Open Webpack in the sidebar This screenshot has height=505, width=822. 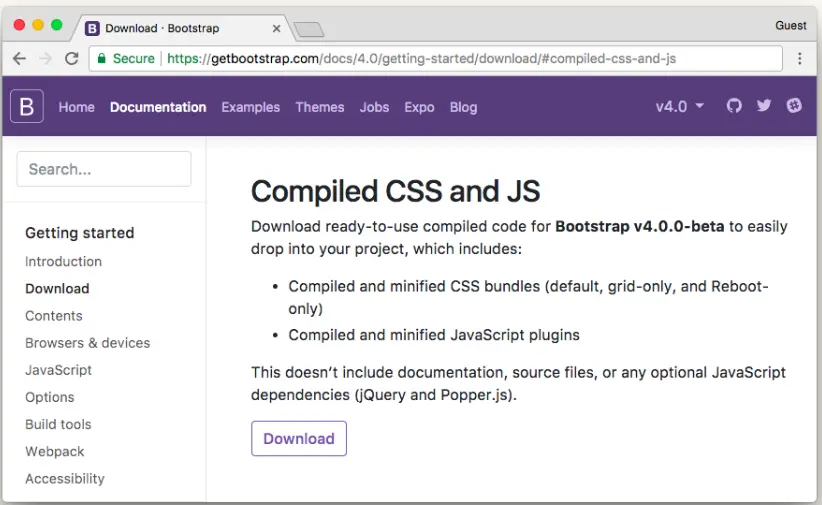click(55, 452)
